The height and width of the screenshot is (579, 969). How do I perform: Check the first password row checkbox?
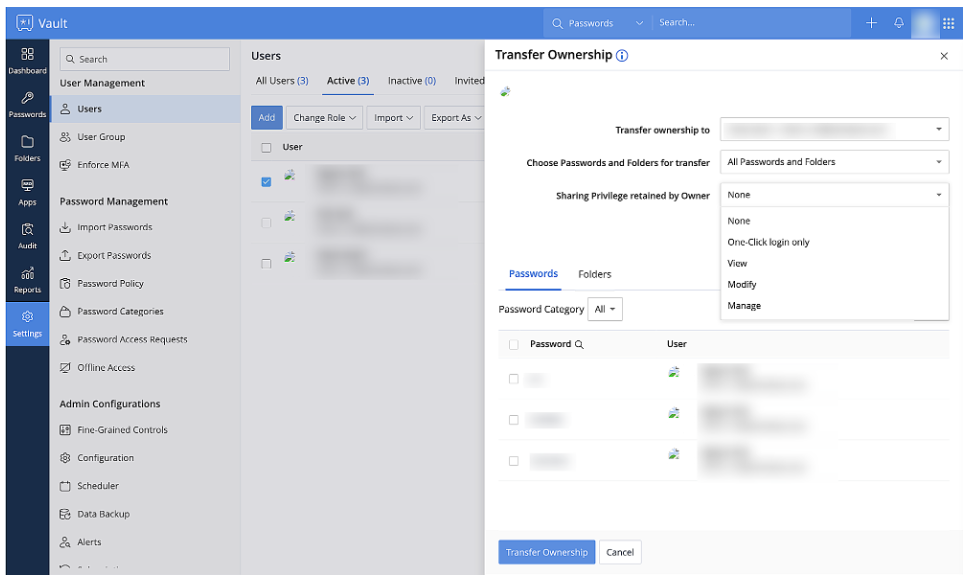click(514, 379)
